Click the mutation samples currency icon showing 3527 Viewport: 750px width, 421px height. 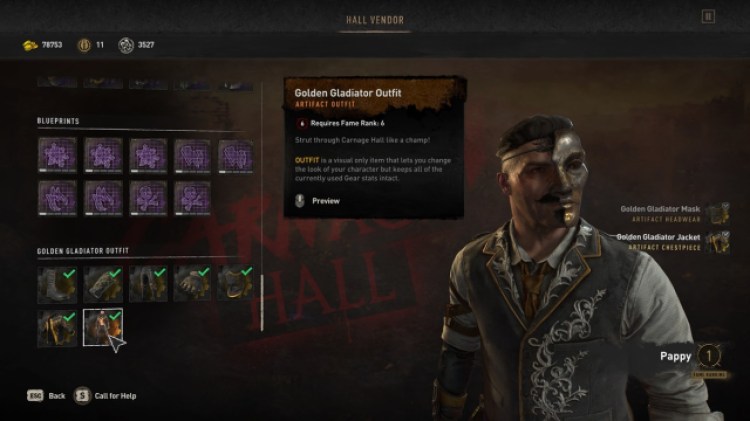[x=126, y=45]
